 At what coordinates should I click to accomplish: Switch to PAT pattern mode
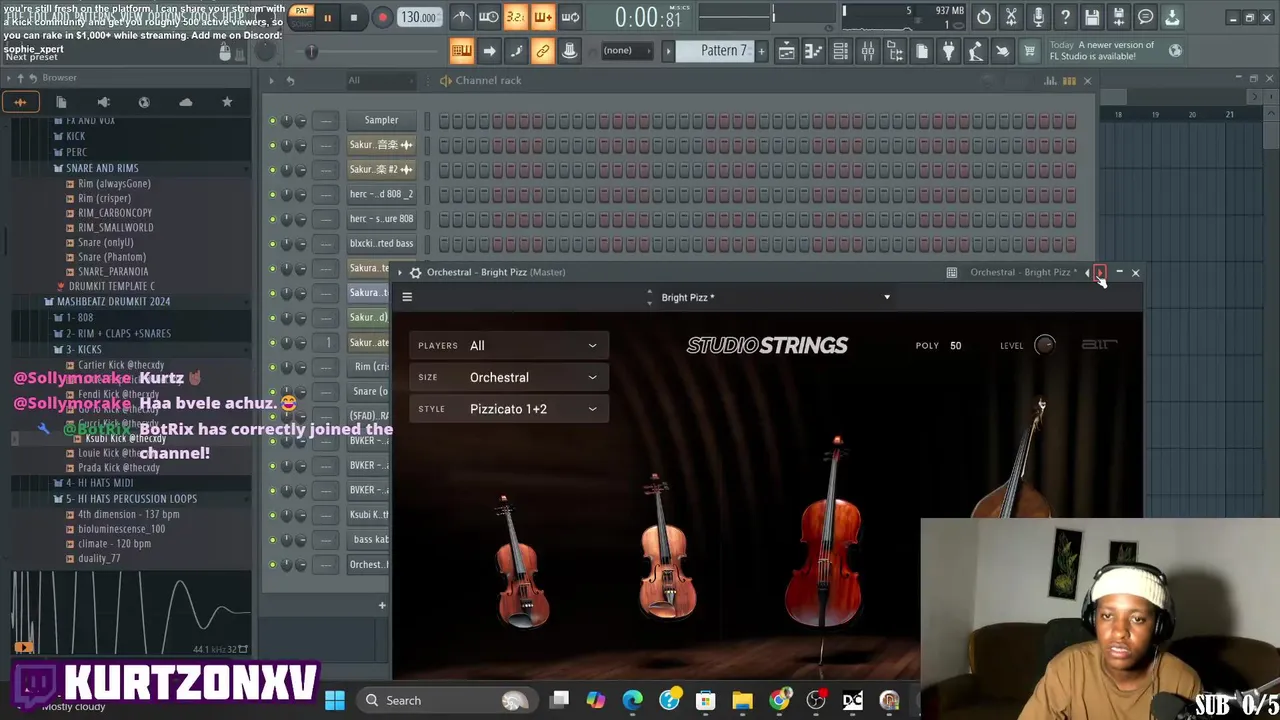[x=301, y=11]
